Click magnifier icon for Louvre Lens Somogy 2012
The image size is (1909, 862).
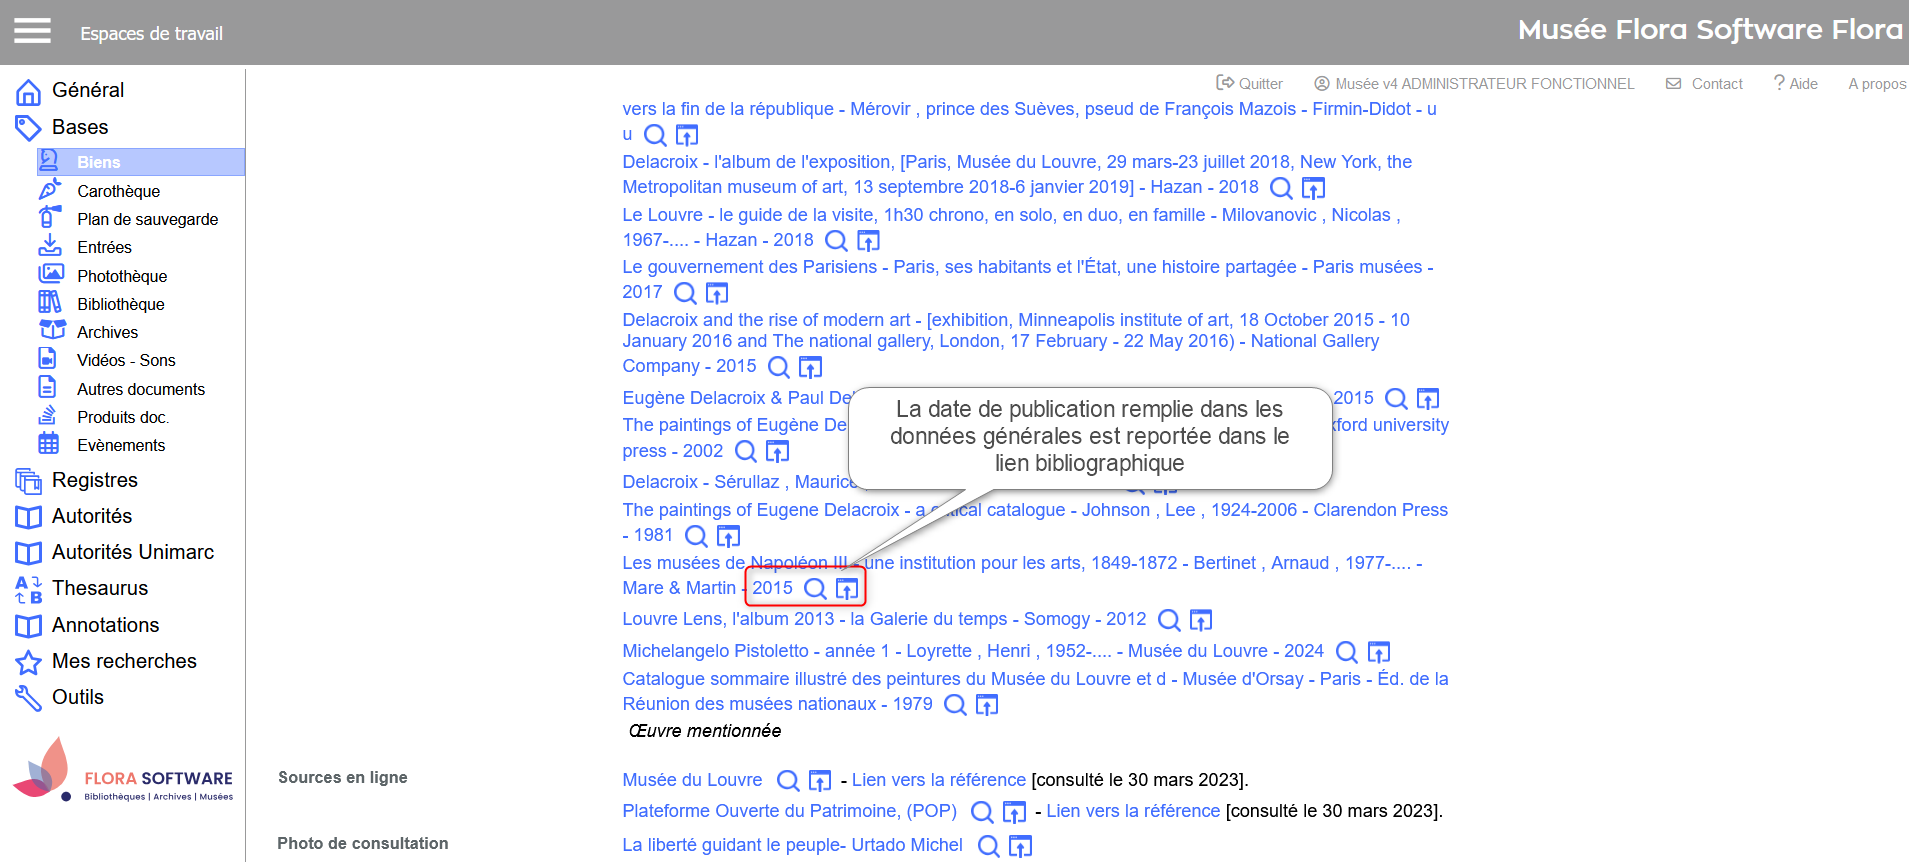(x=1169, y=620)
